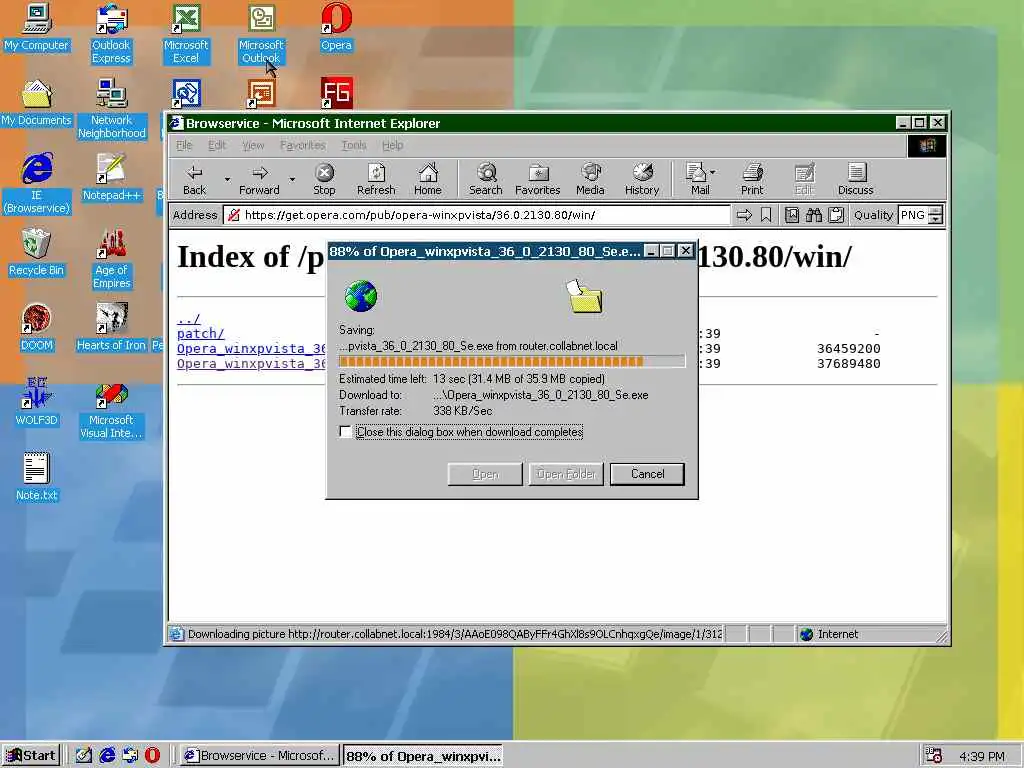Image resolution: width=1024 pixels, height=768 pixels.
Task: Click the Back toolbar button
Action: [194, 180]
